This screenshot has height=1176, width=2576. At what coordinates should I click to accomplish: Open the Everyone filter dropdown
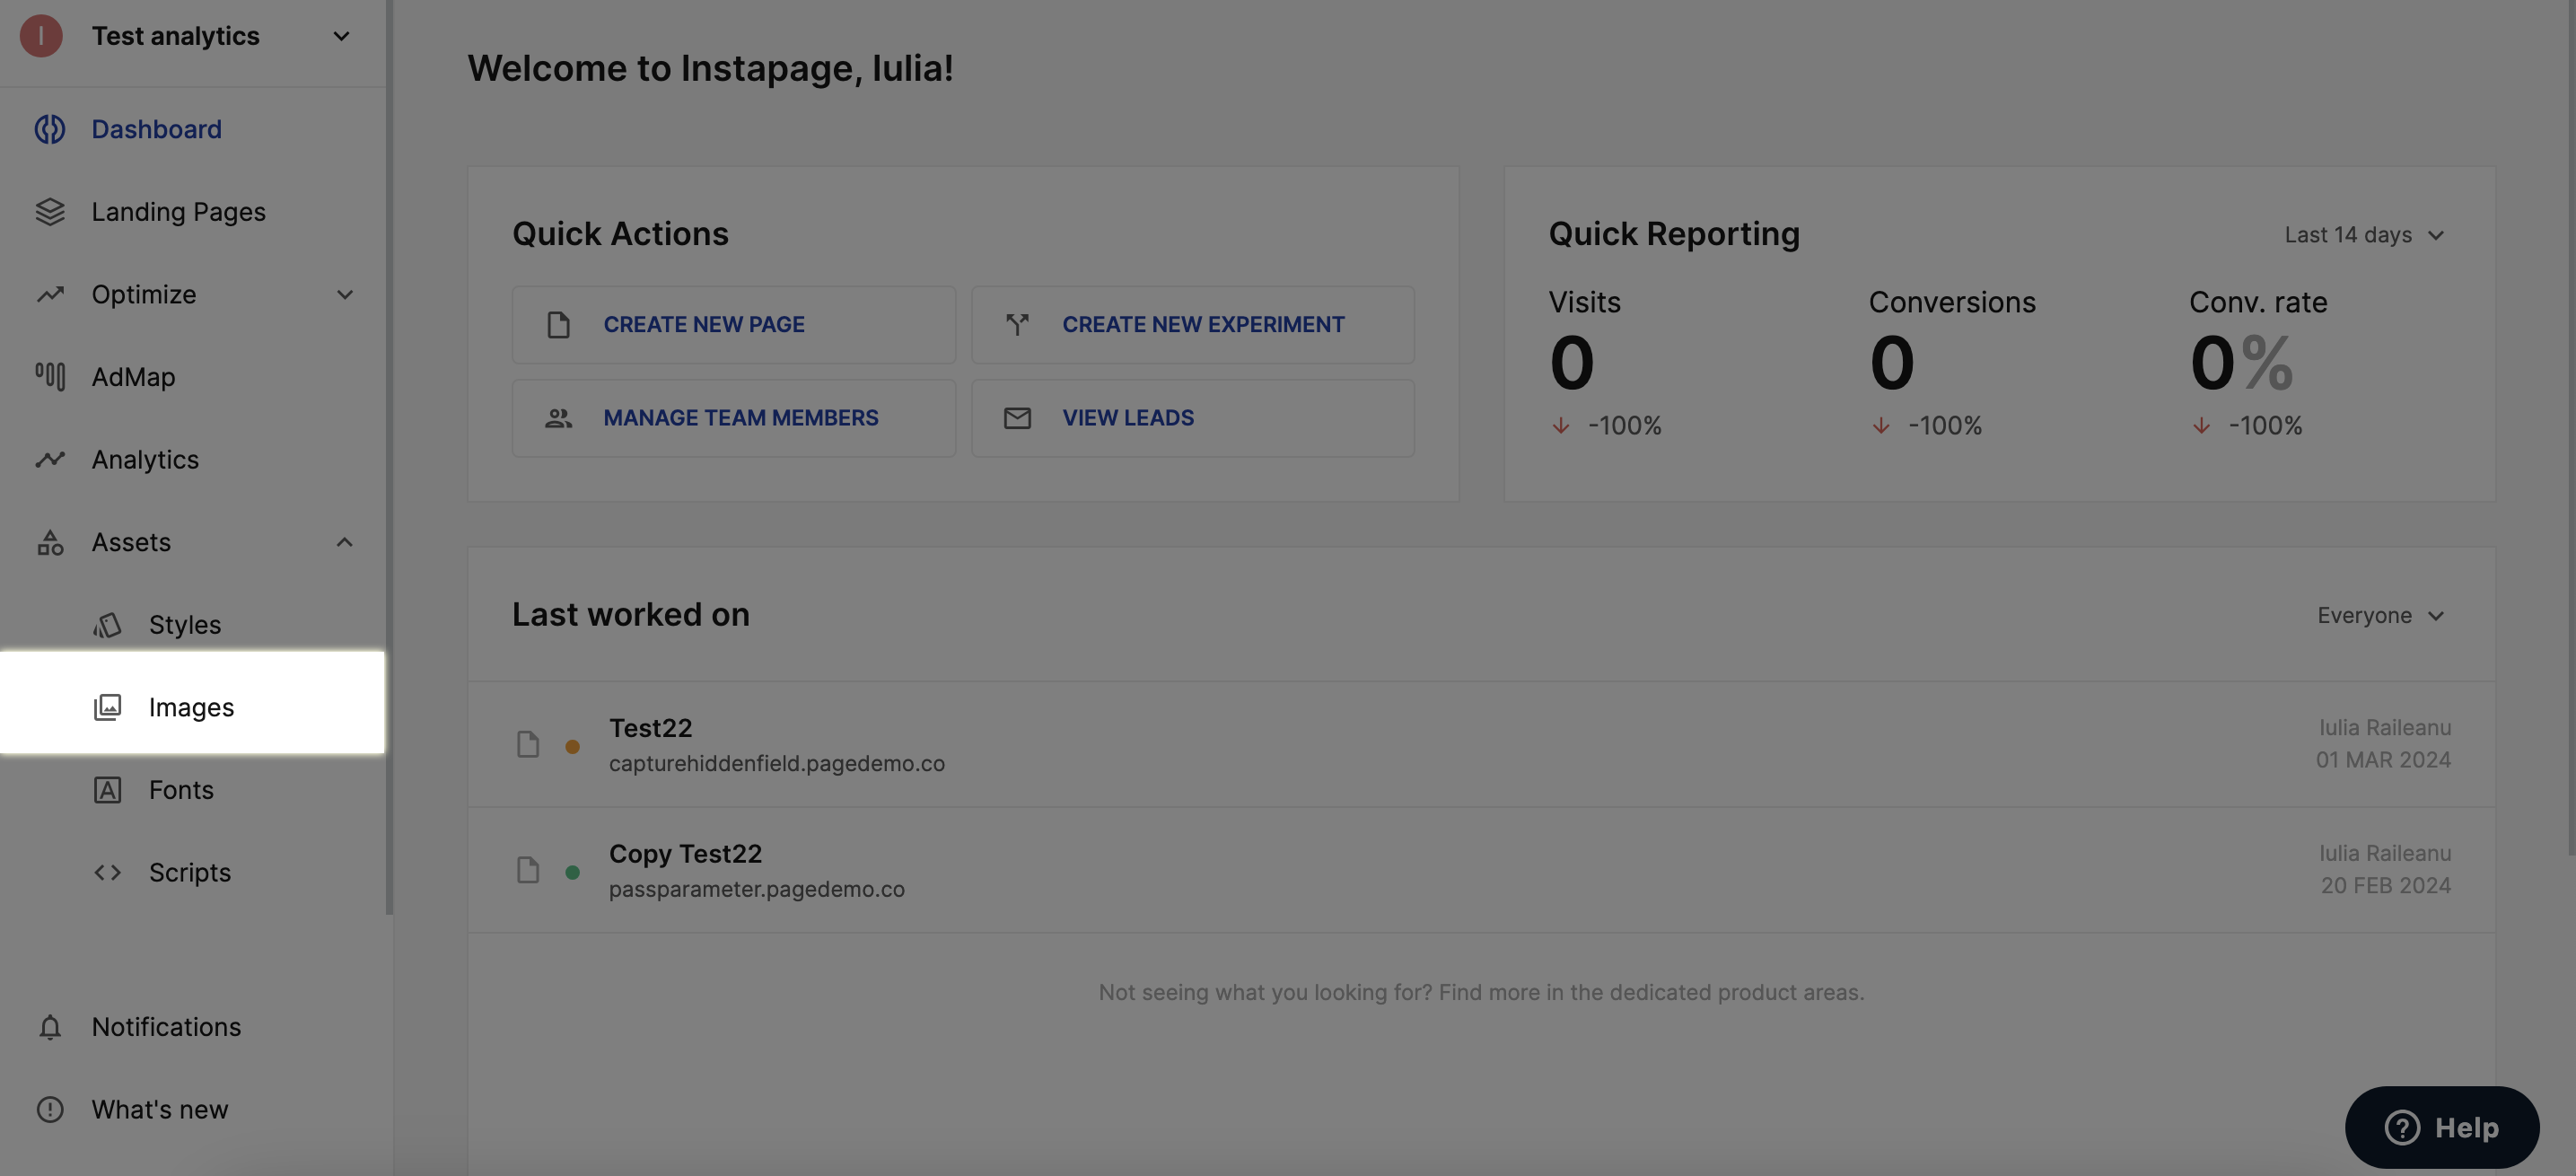2381,615
